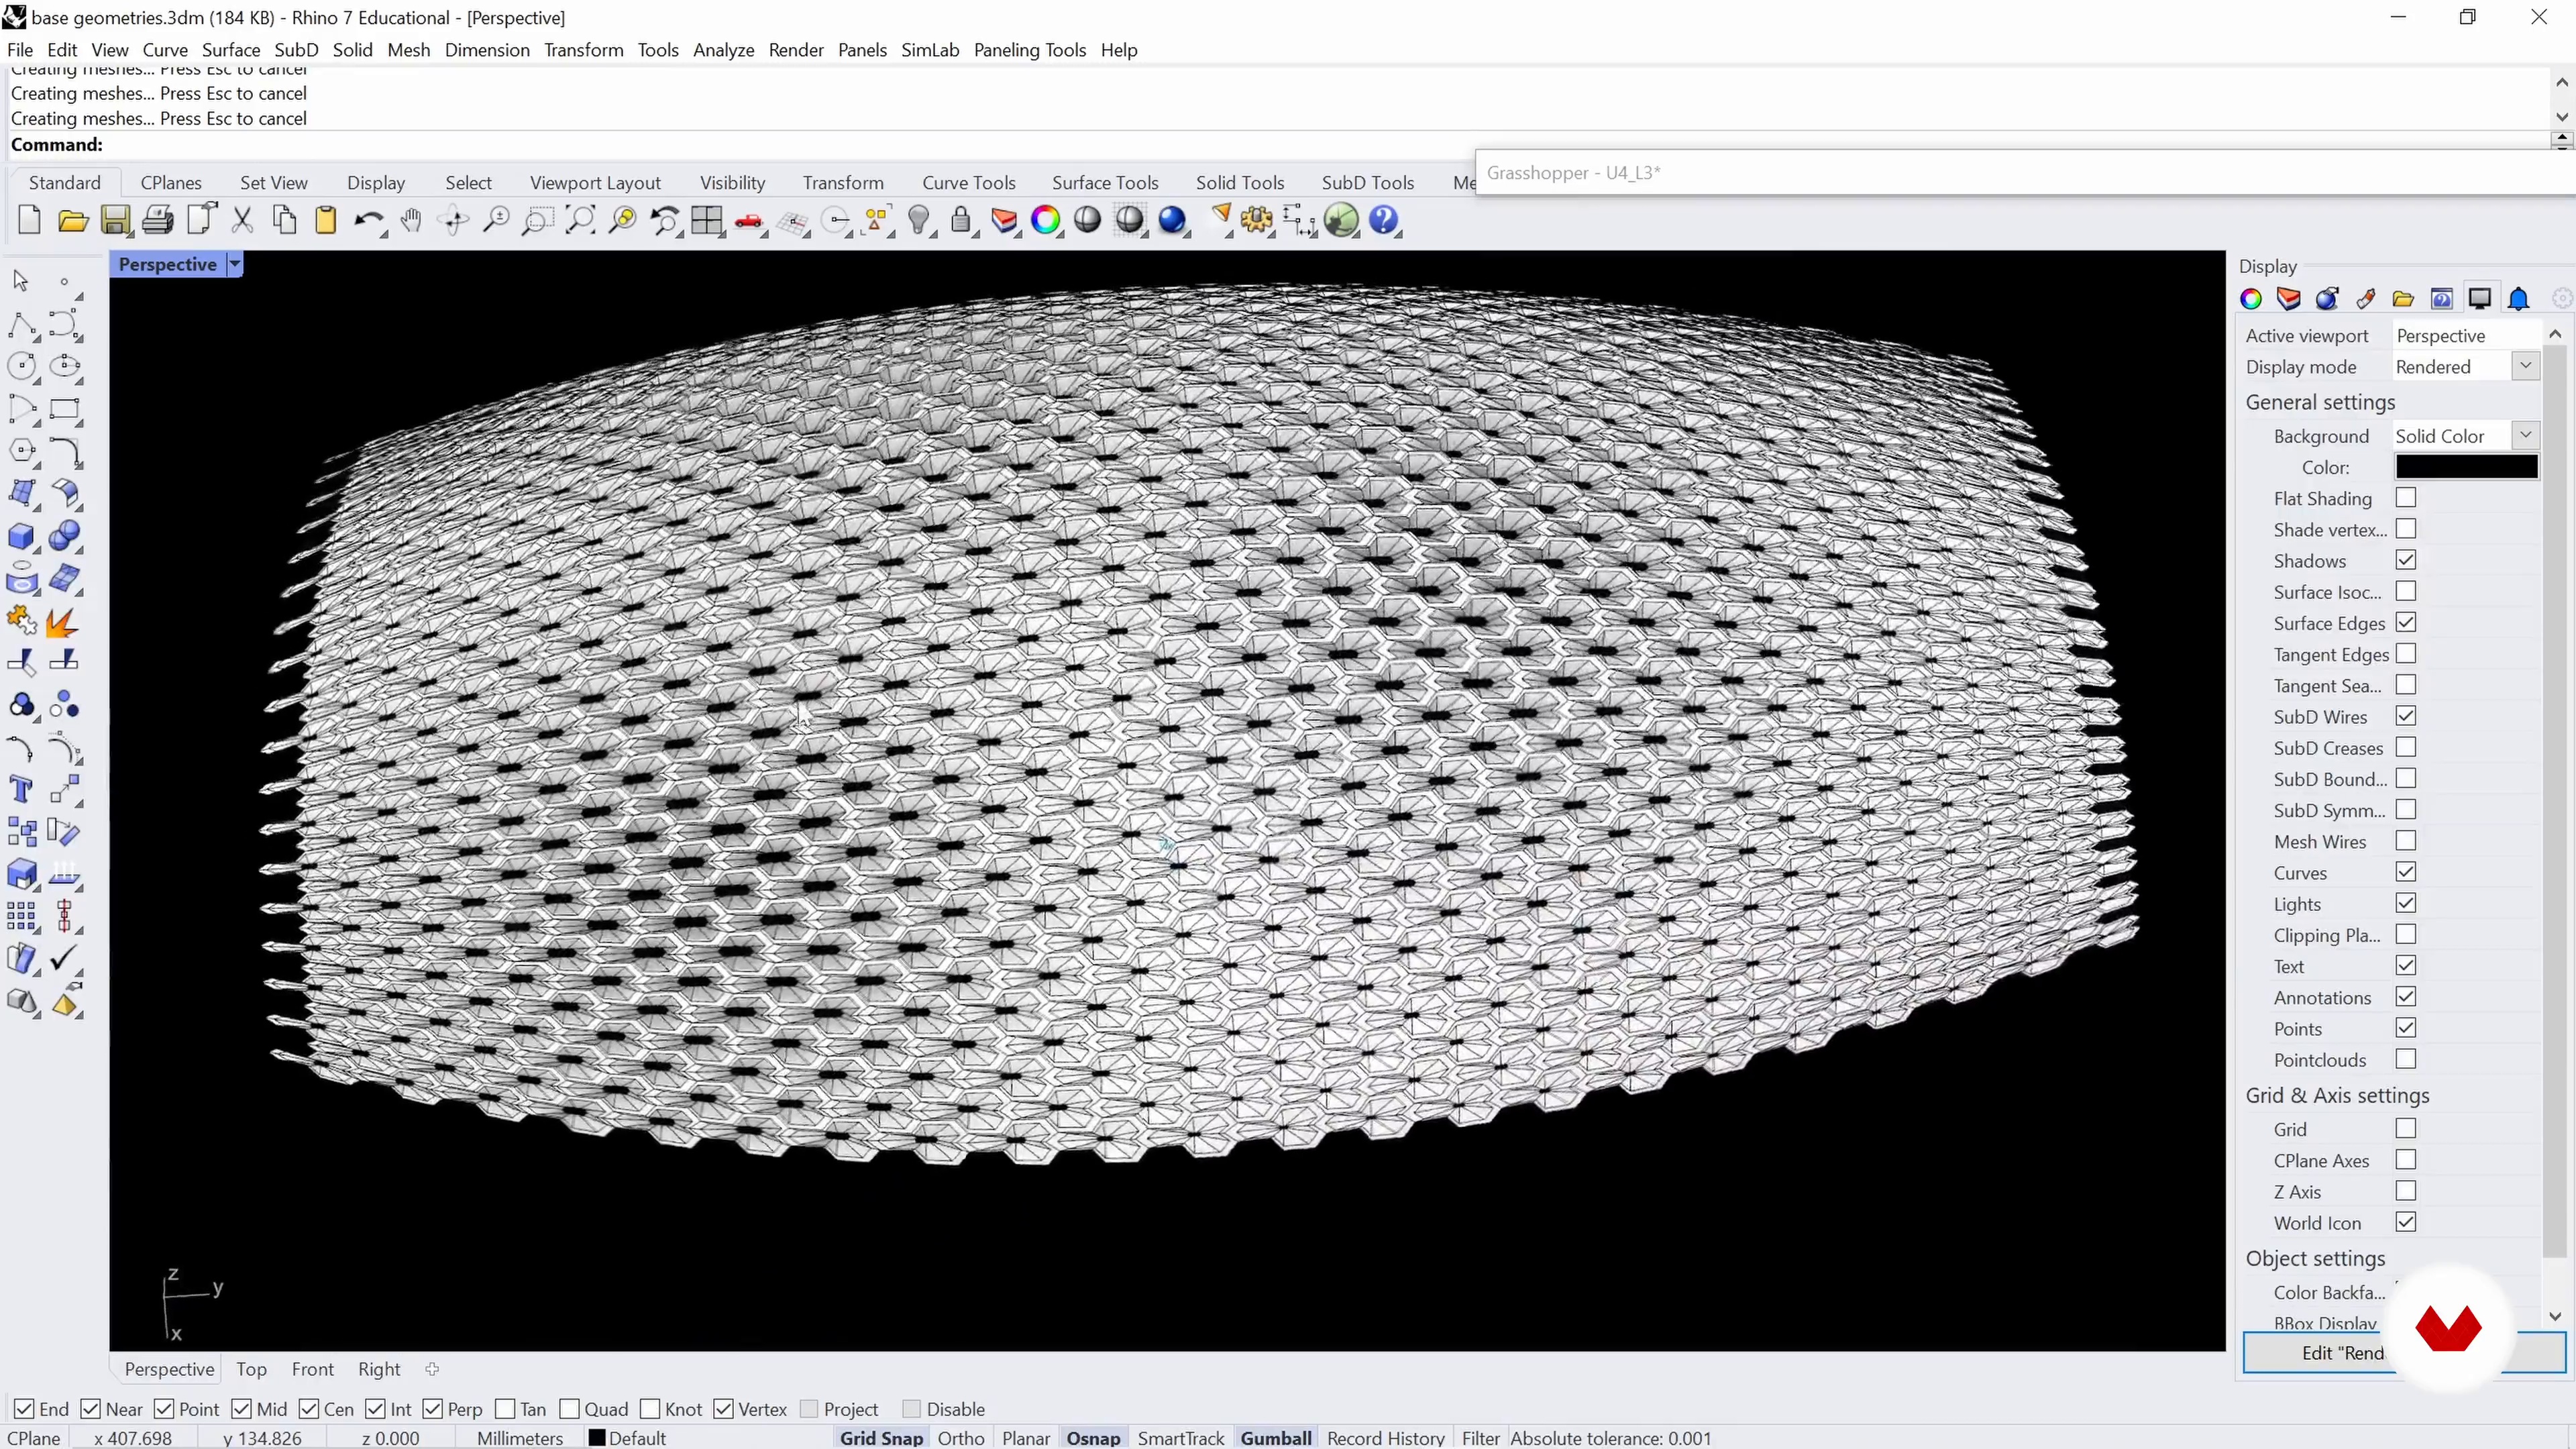Click the Zoom Extents icon
2576x1449 pixels.
coord(580,220)
